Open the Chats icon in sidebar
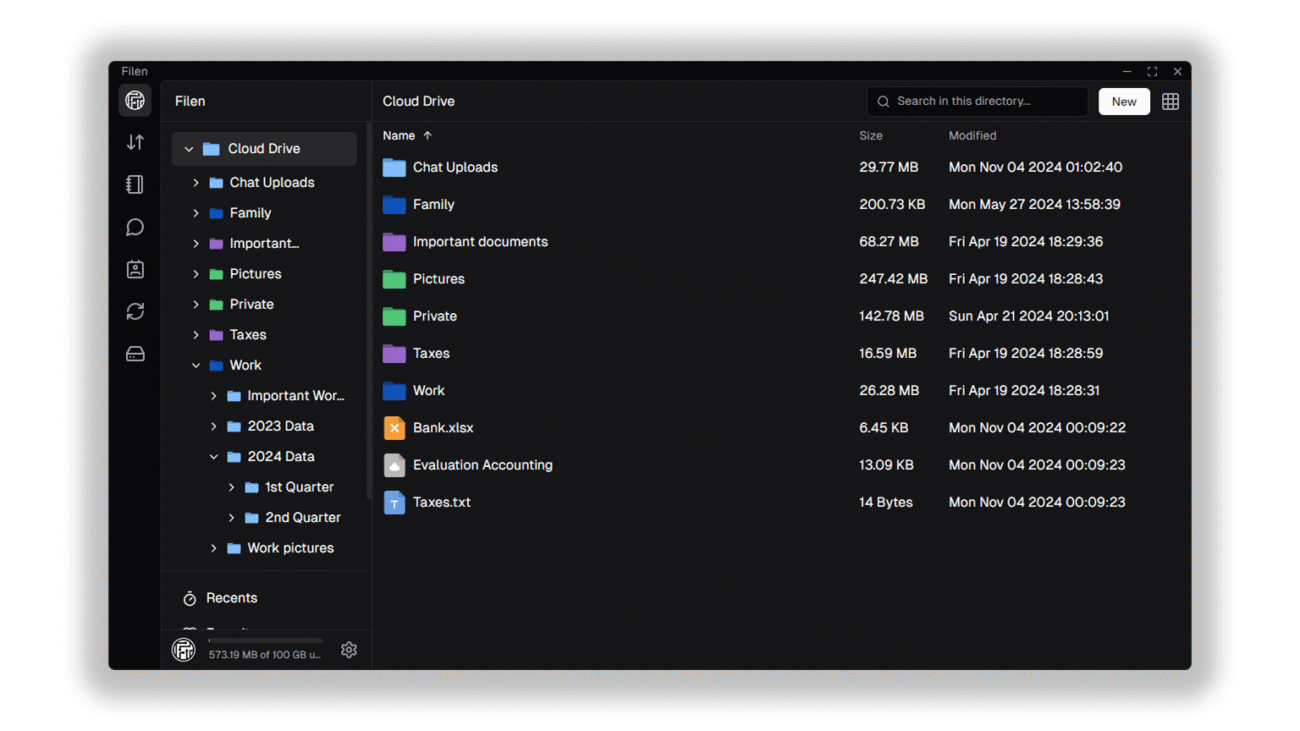Viewport: 1300px width, 731px height. (135, 228)
